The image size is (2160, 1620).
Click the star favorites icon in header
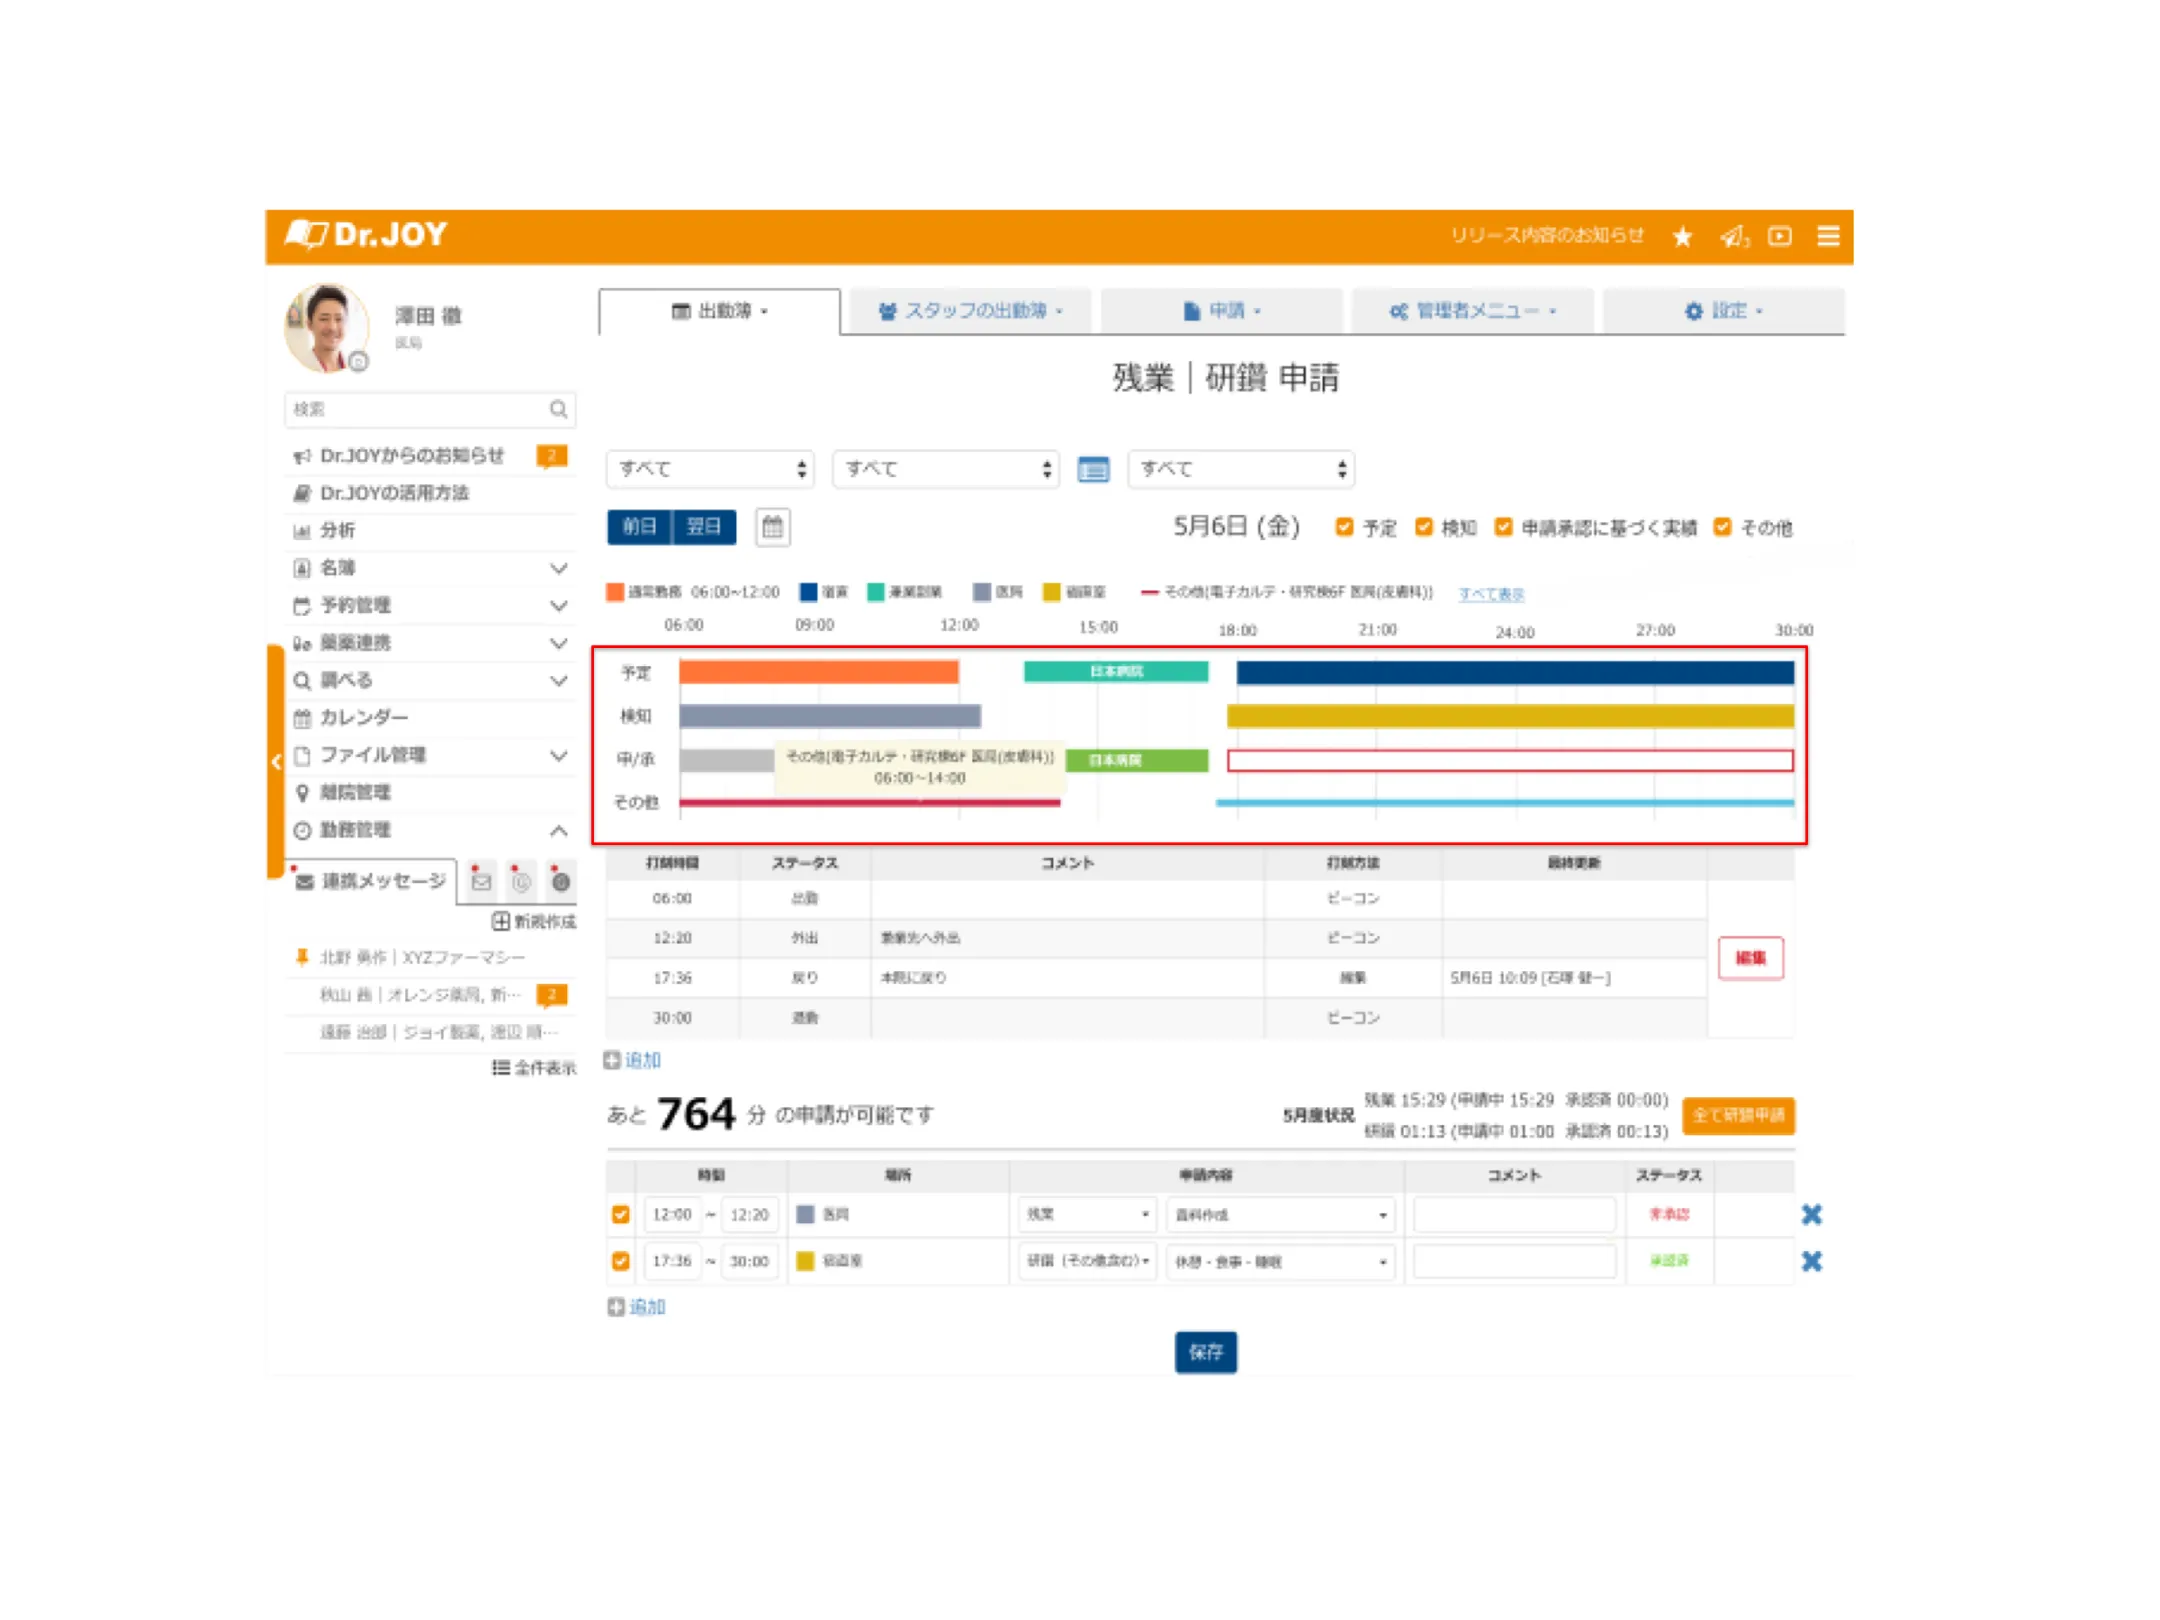pyautogui.click(x=1682, y=236)
